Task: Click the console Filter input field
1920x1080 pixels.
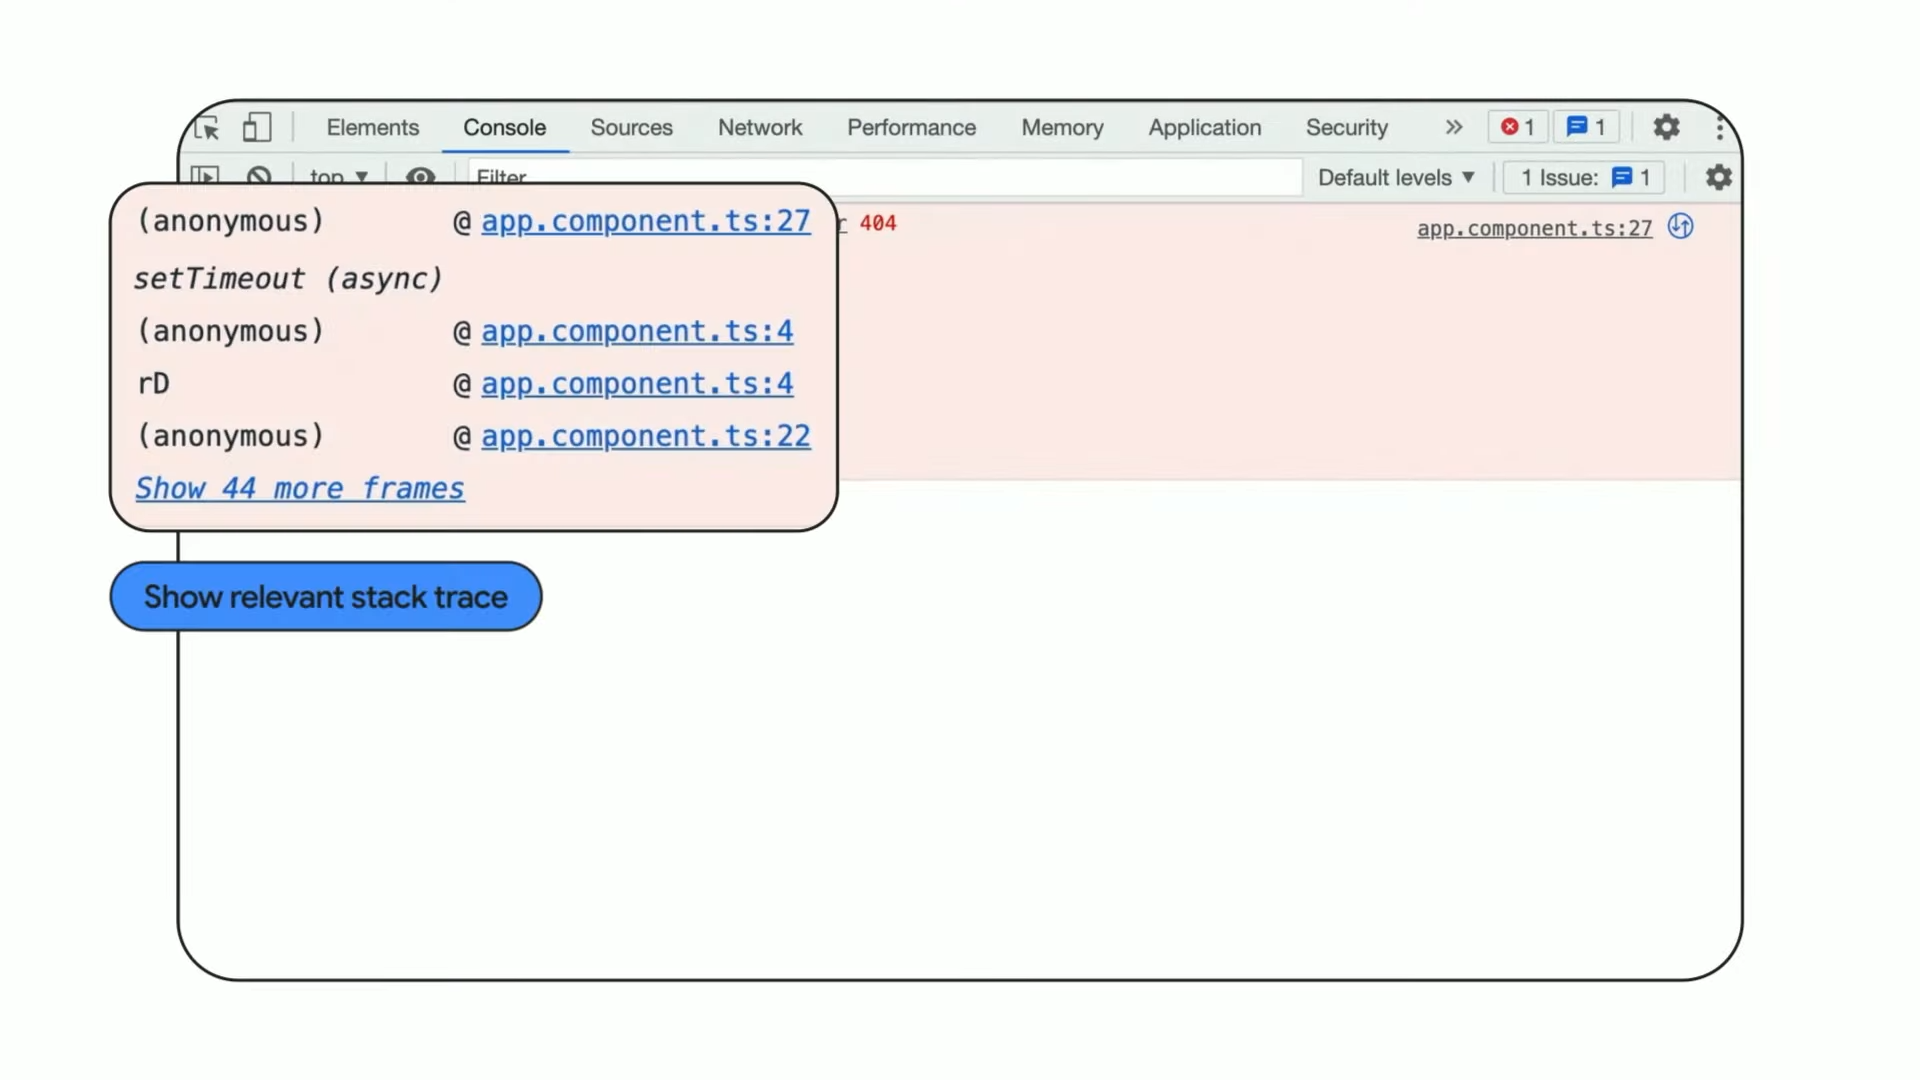Action: pos(1000,177)
